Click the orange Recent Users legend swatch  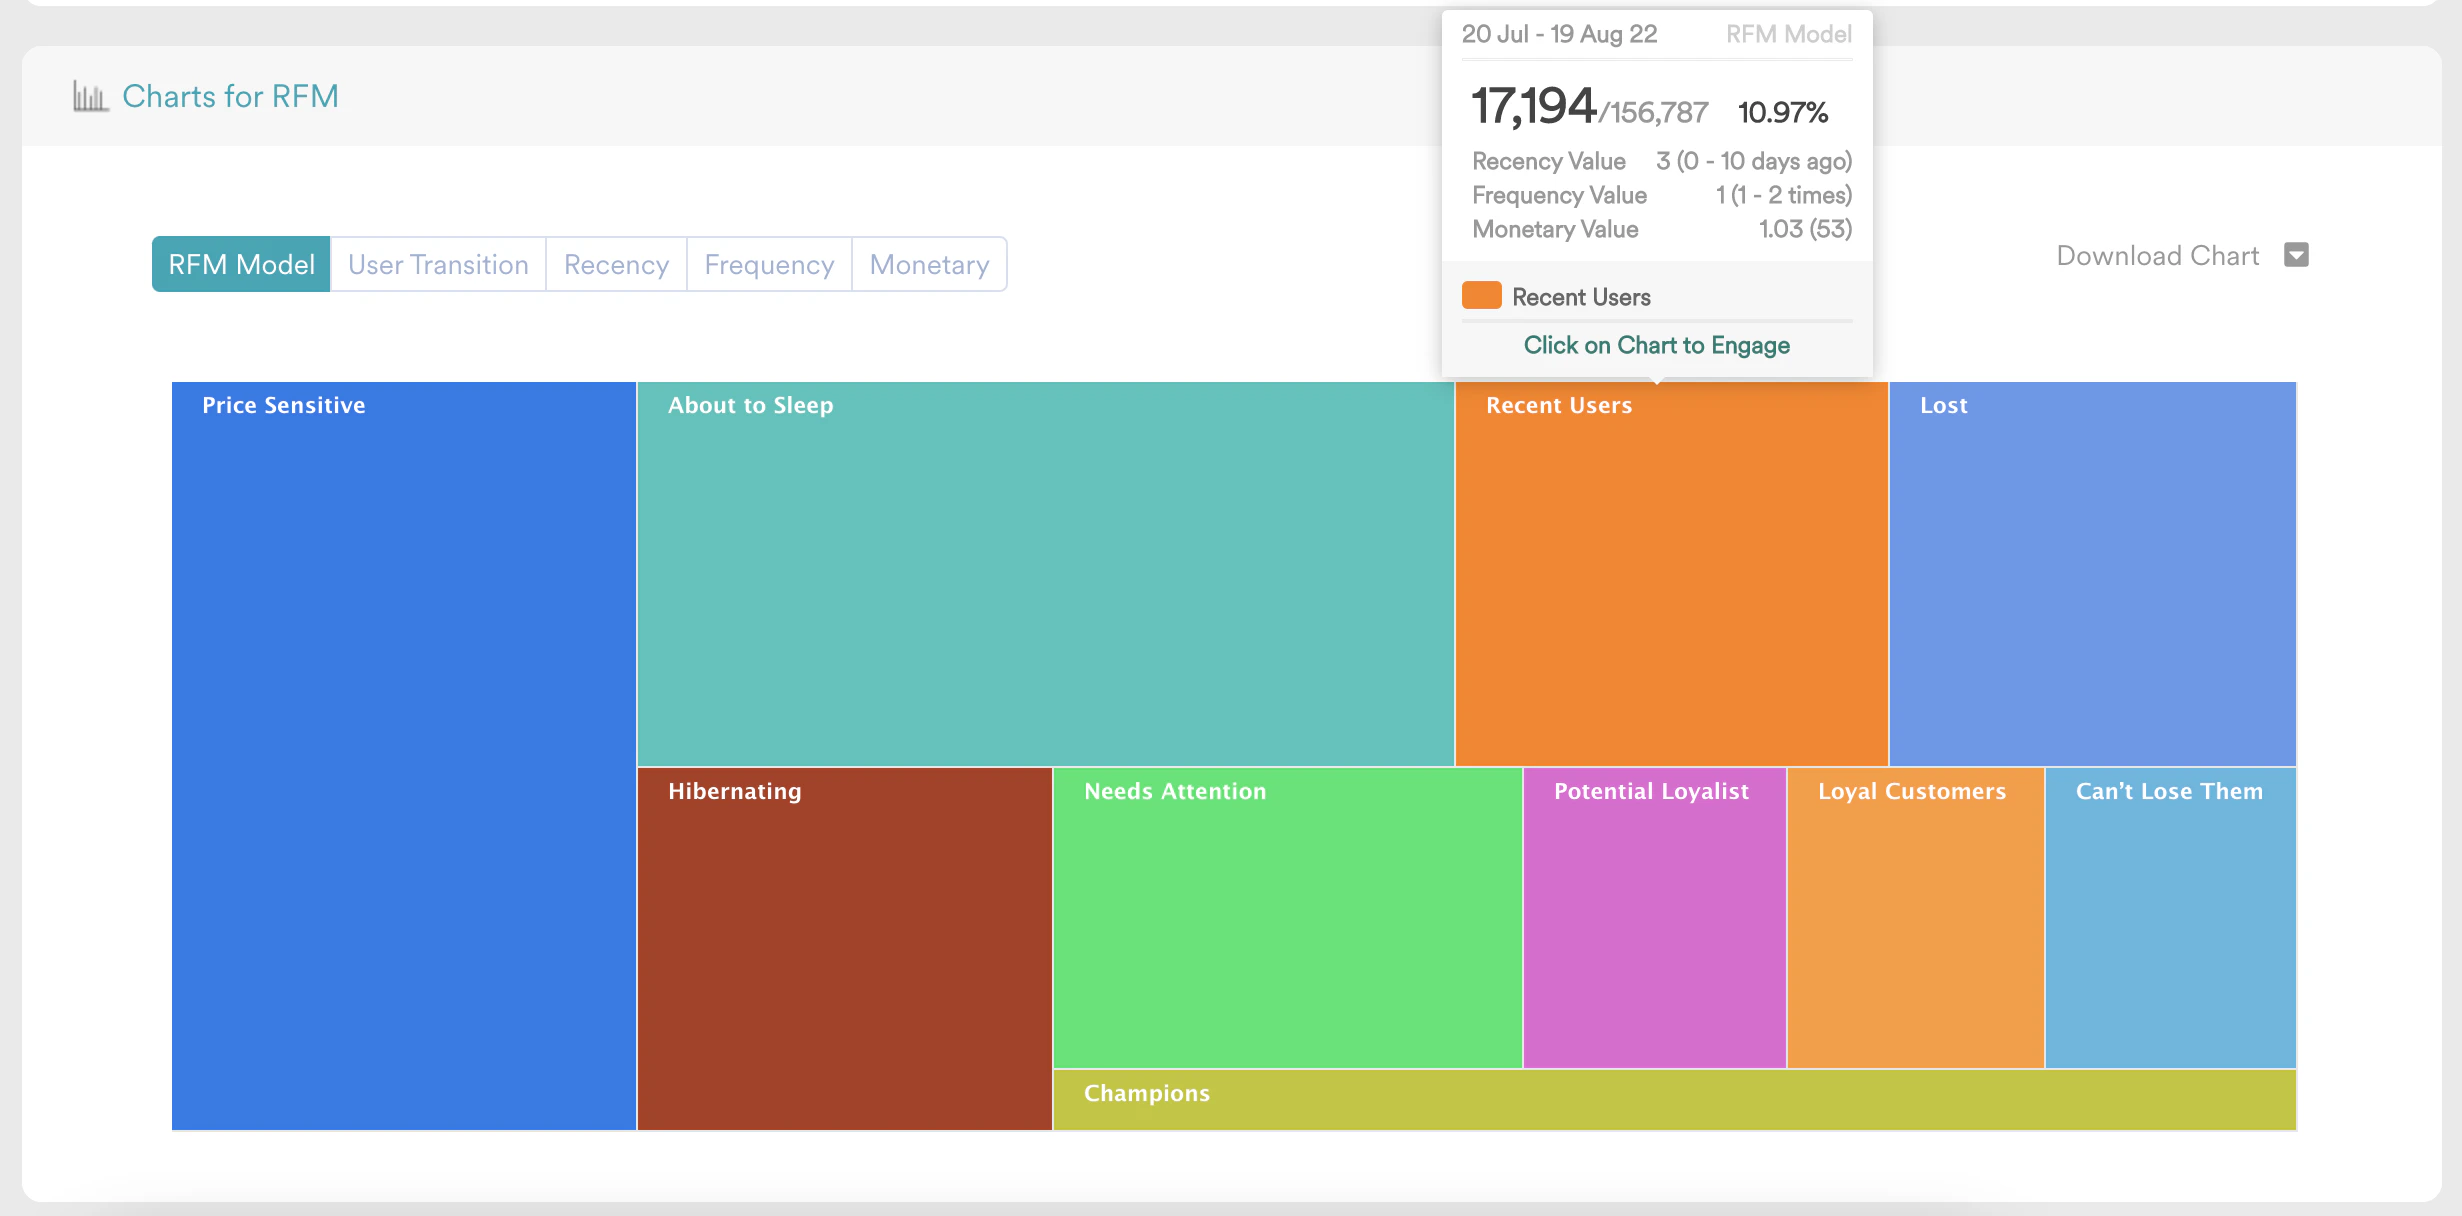point(1481,294)
